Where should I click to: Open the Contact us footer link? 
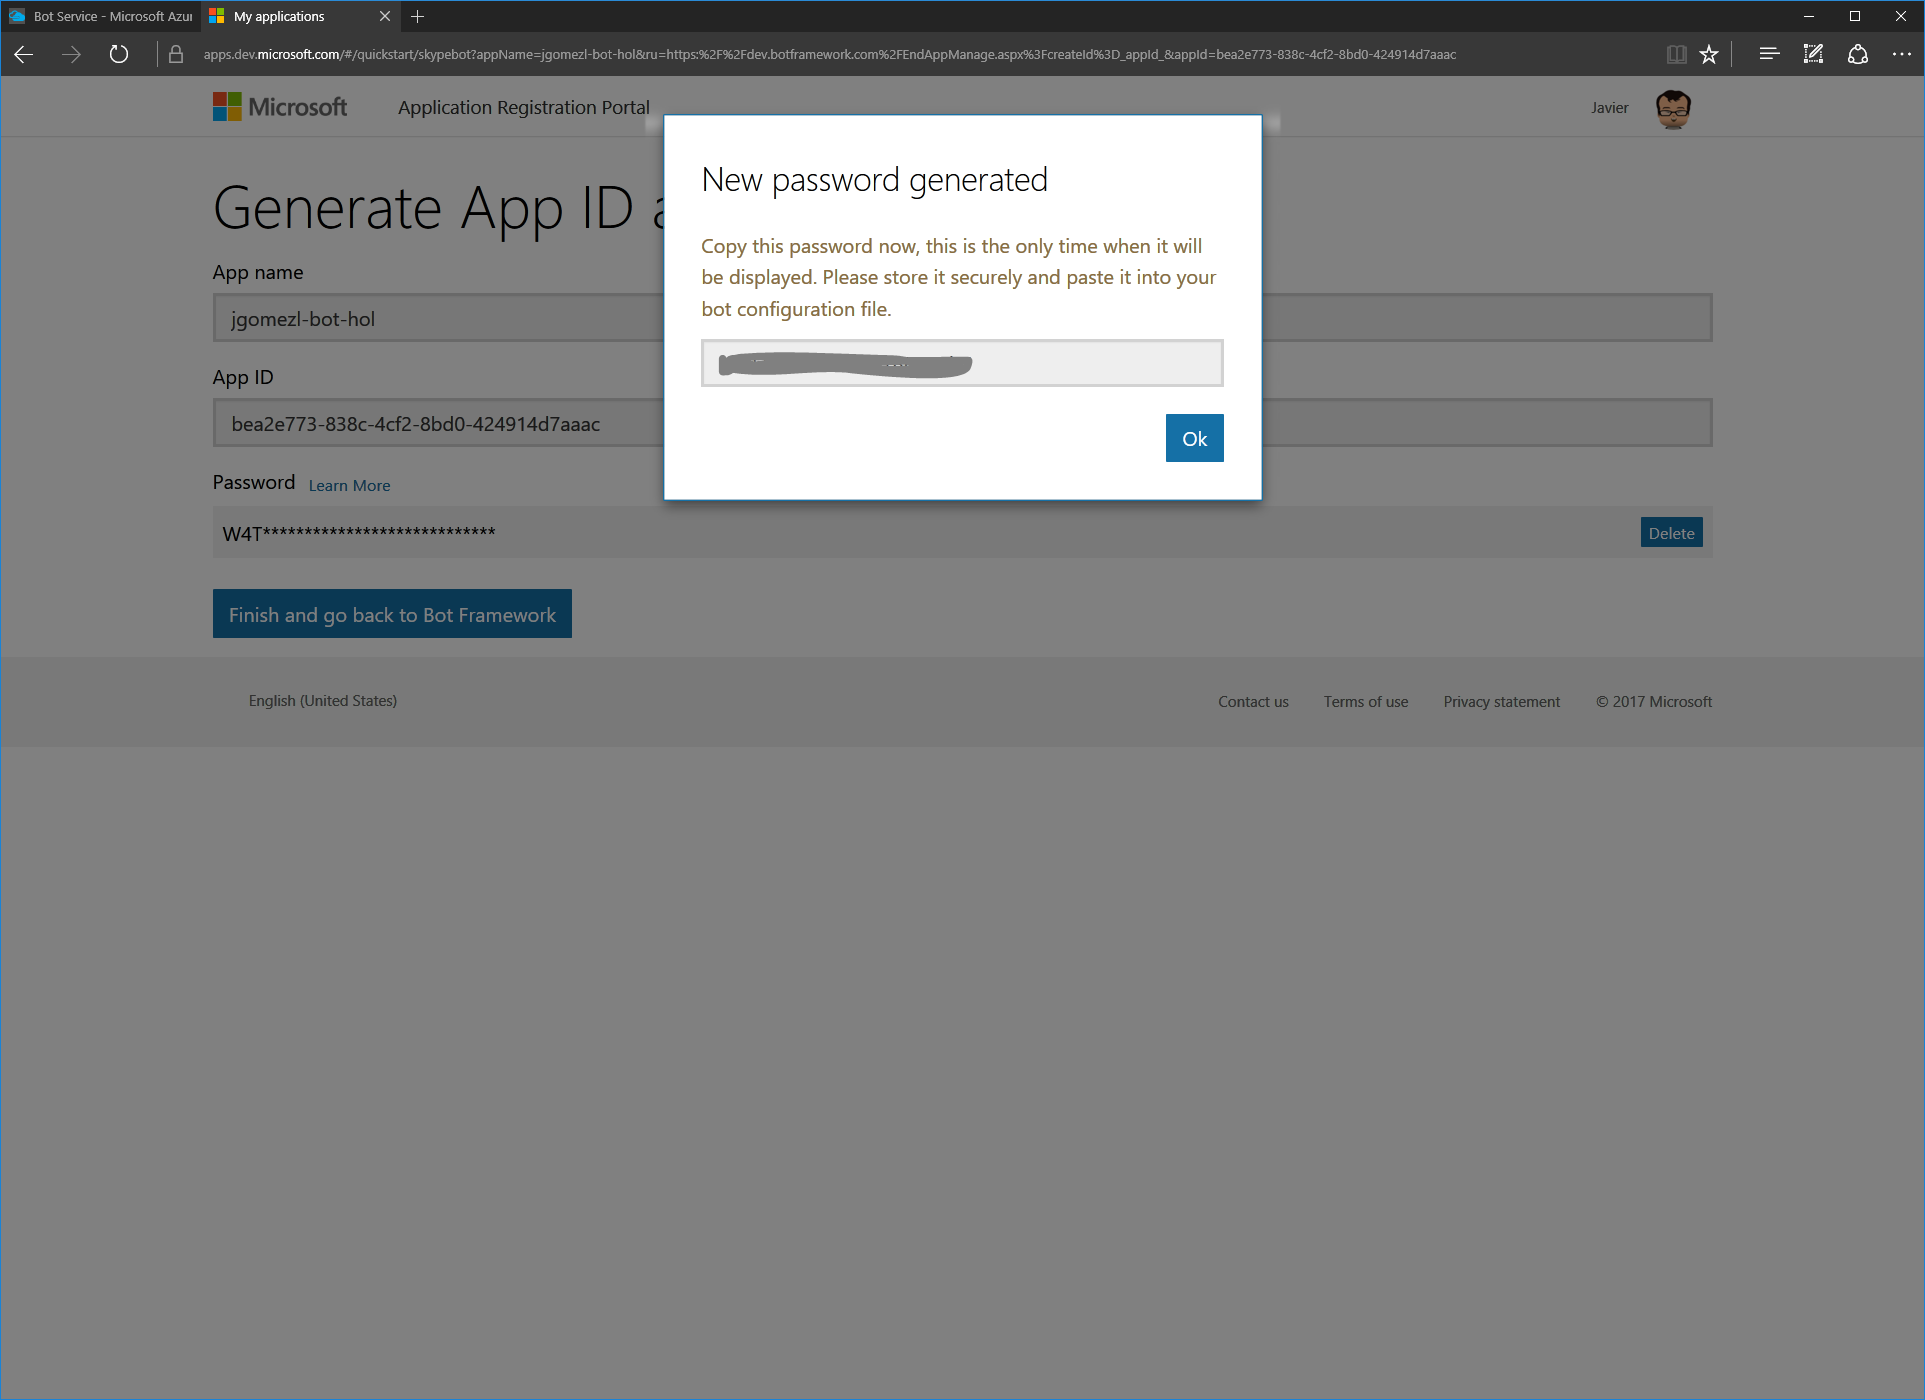click(x=1253, y=702)
